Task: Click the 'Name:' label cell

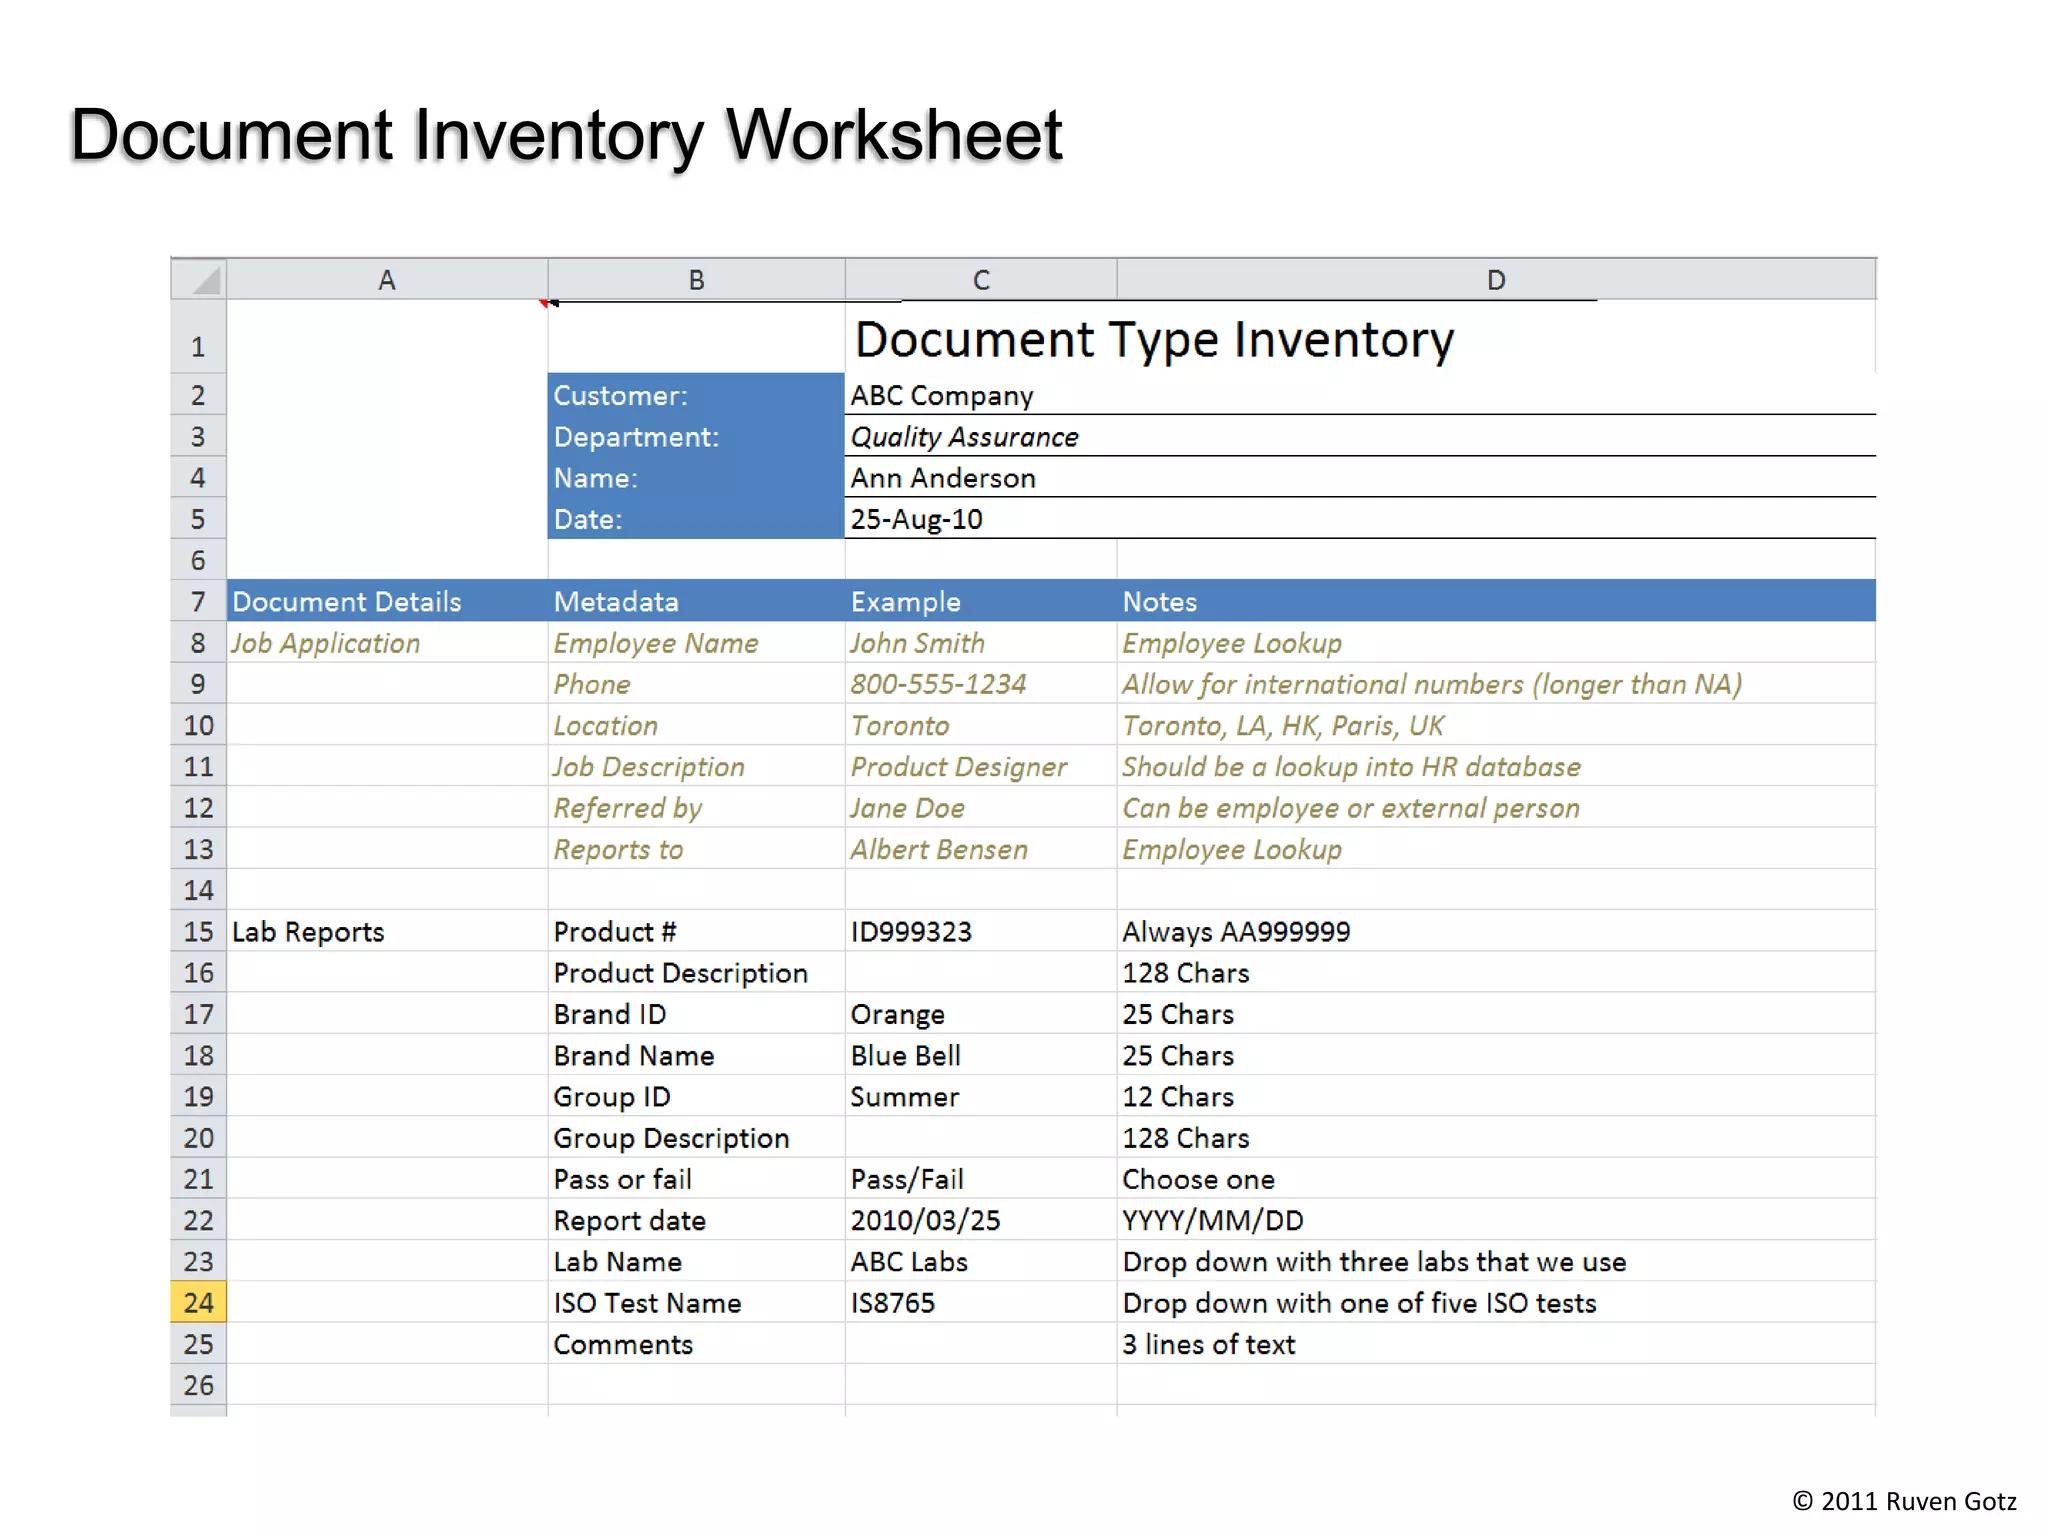Action: point(696,478)
